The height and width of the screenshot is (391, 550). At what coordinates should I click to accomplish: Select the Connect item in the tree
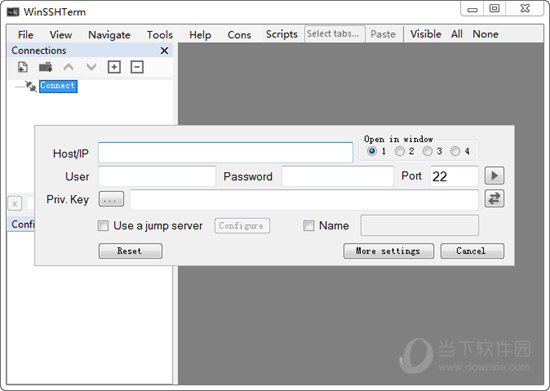(58, 86)
